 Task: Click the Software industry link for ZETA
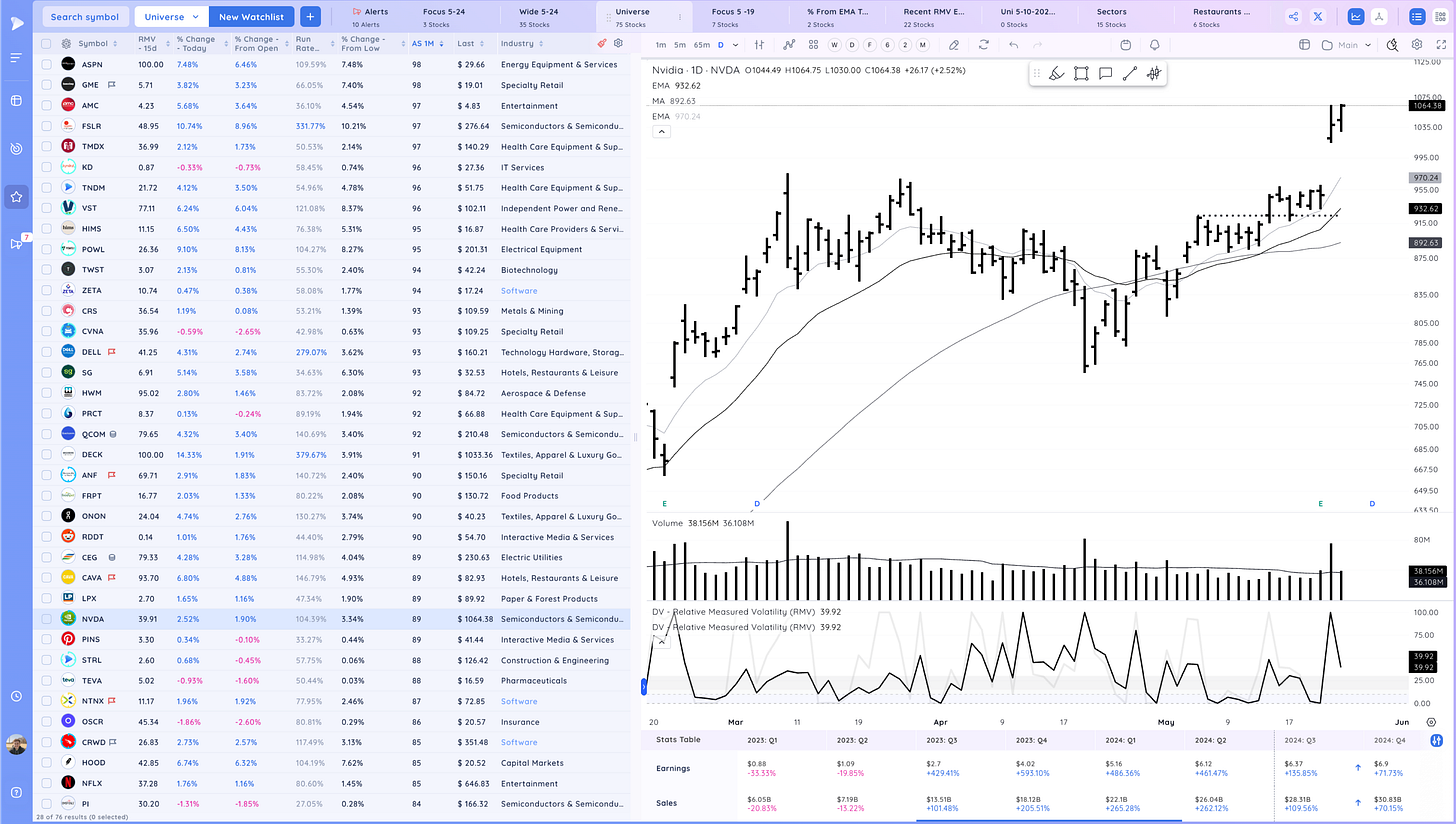(519, 290)
